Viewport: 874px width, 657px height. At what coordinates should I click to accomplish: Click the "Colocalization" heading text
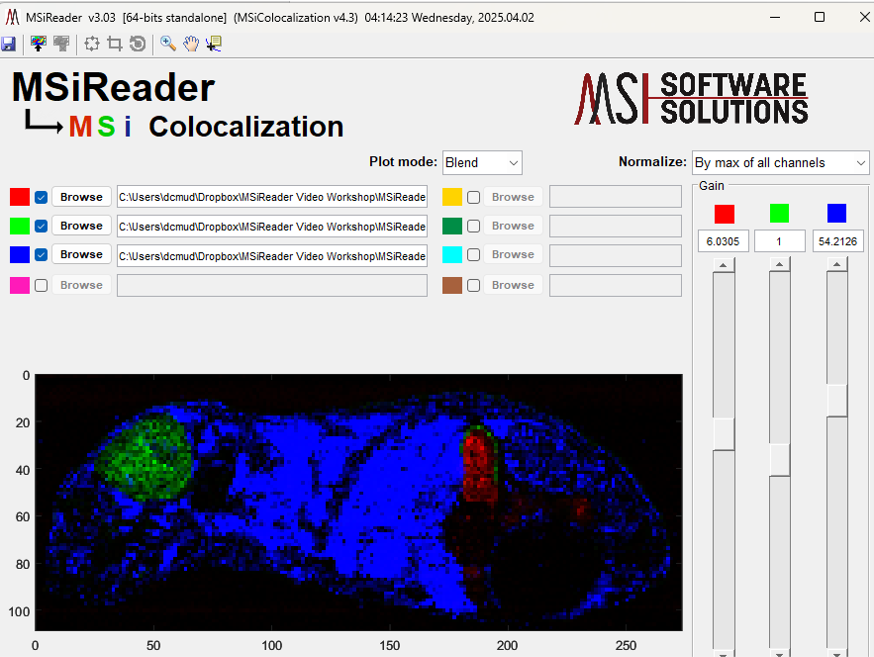coord(246,126)
